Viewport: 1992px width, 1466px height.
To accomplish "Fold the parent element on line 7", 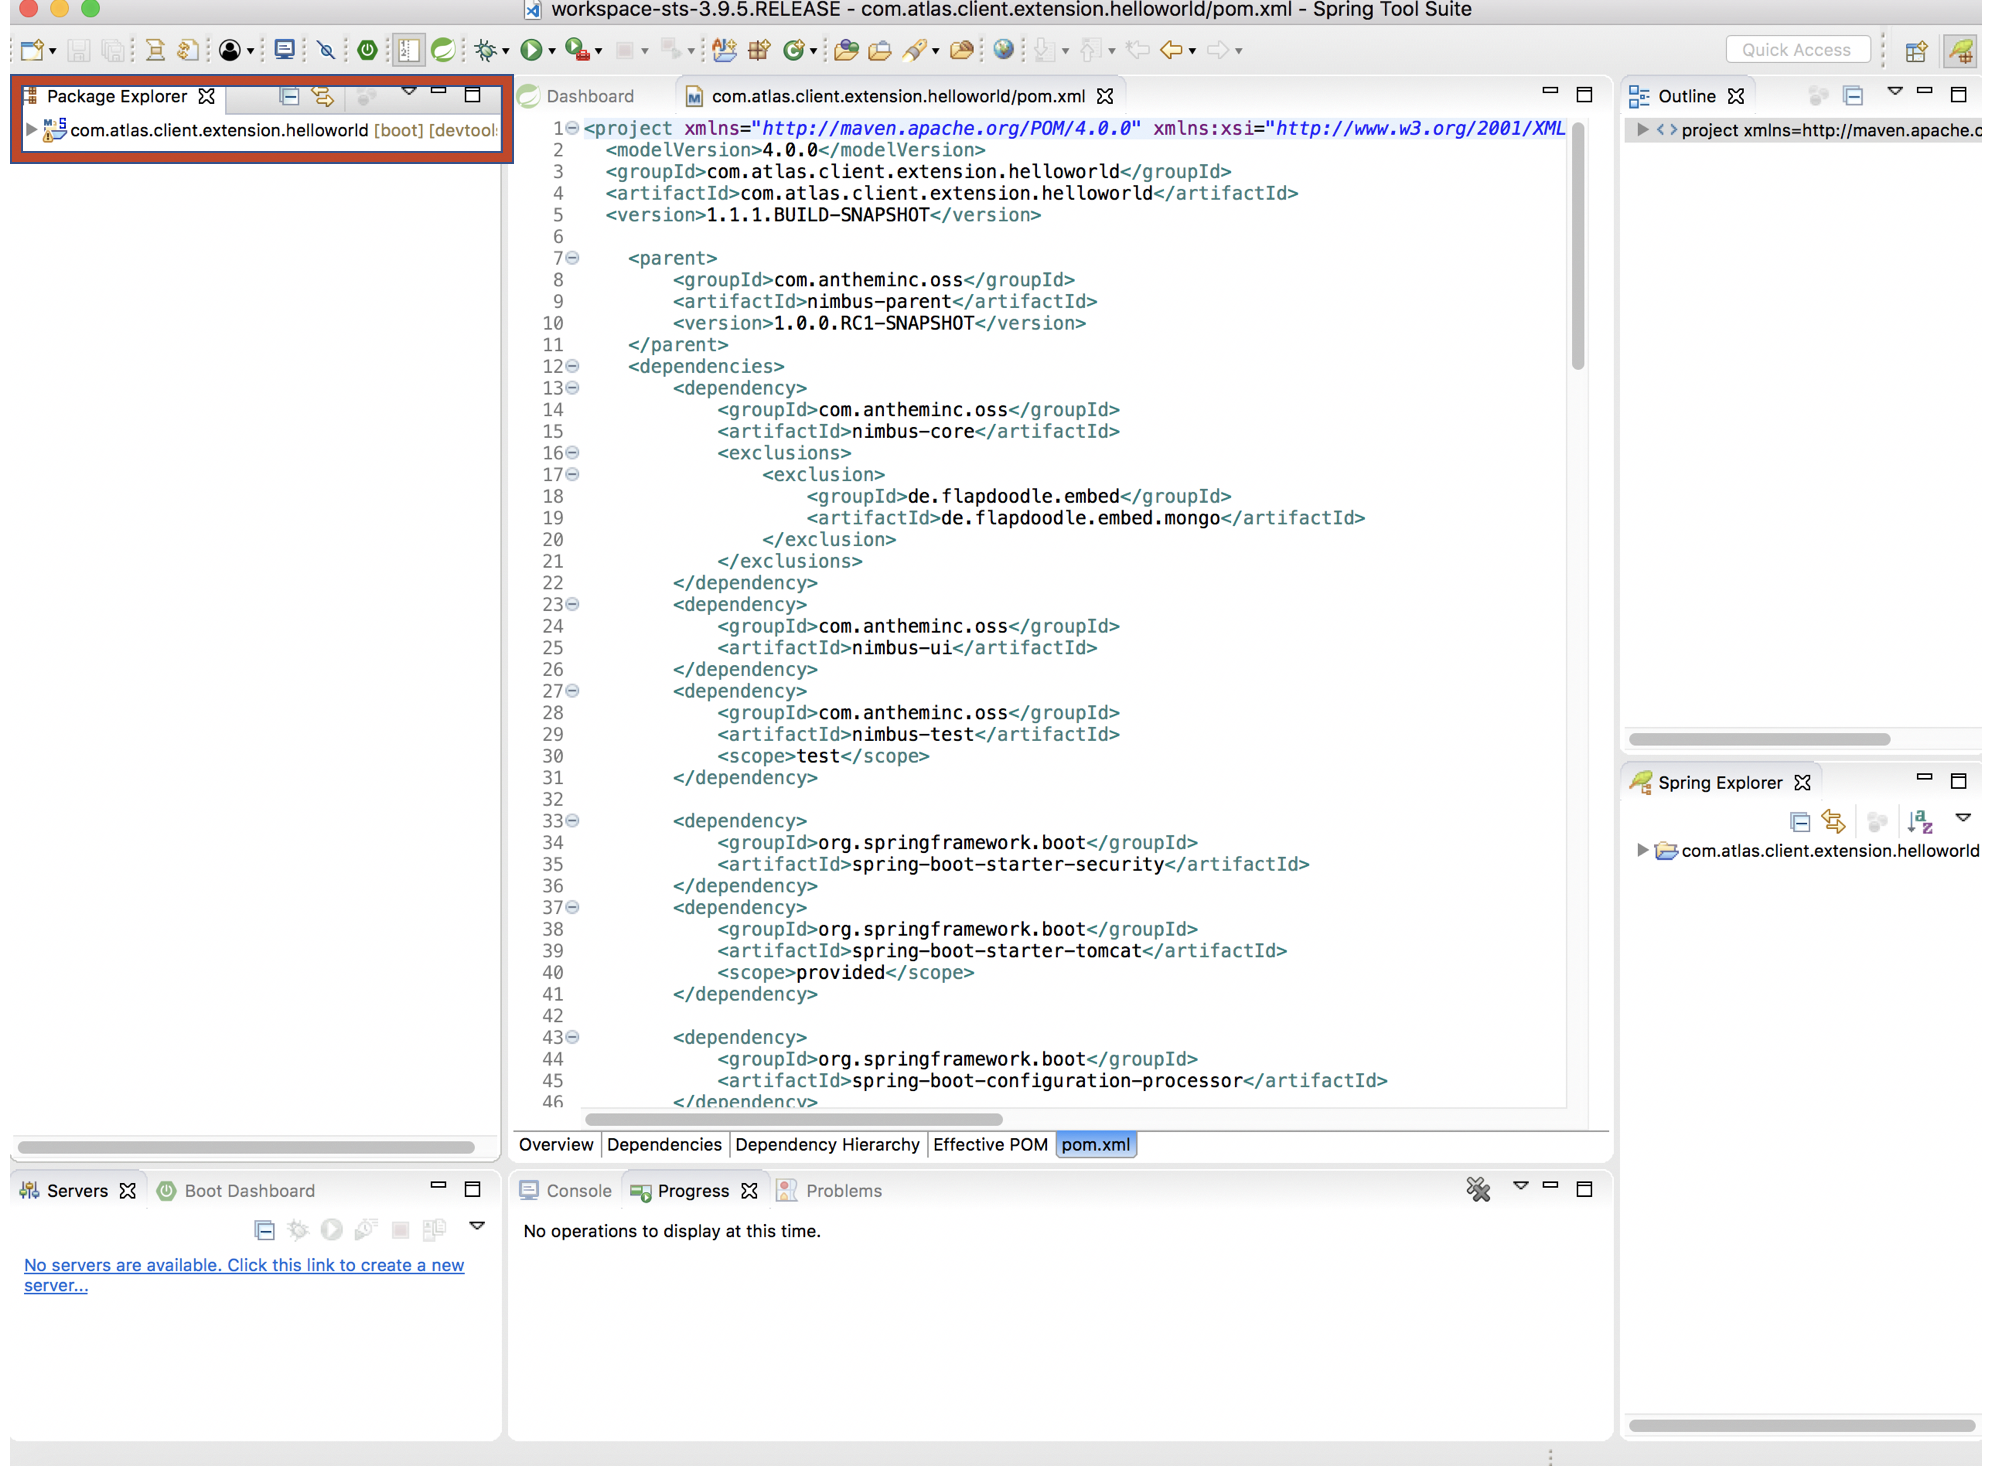I will (572, 258).
